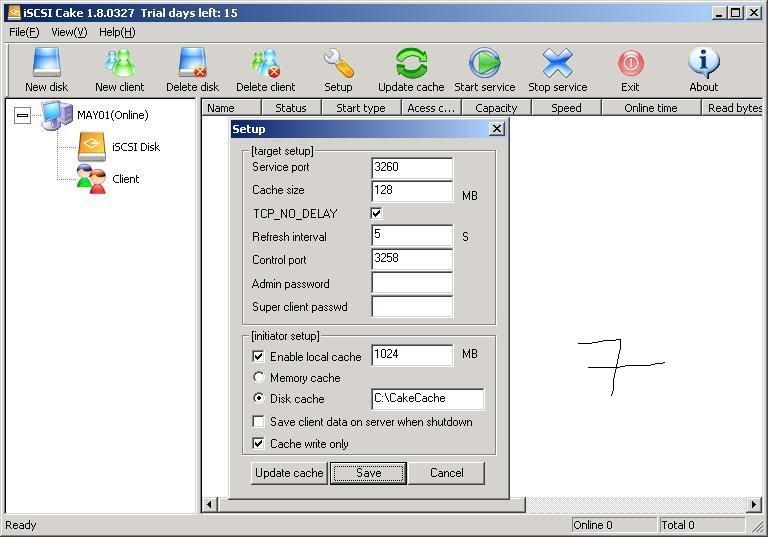Cancel the Setup dialog
768x537 pixels.
446,473
